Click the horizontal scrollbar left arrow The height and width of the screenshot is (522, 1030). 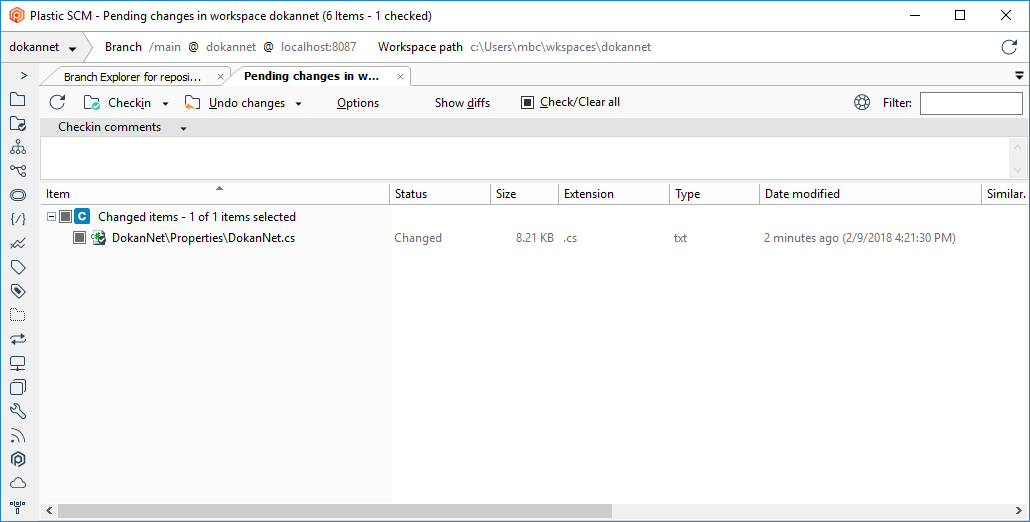[x=49, y=510]
